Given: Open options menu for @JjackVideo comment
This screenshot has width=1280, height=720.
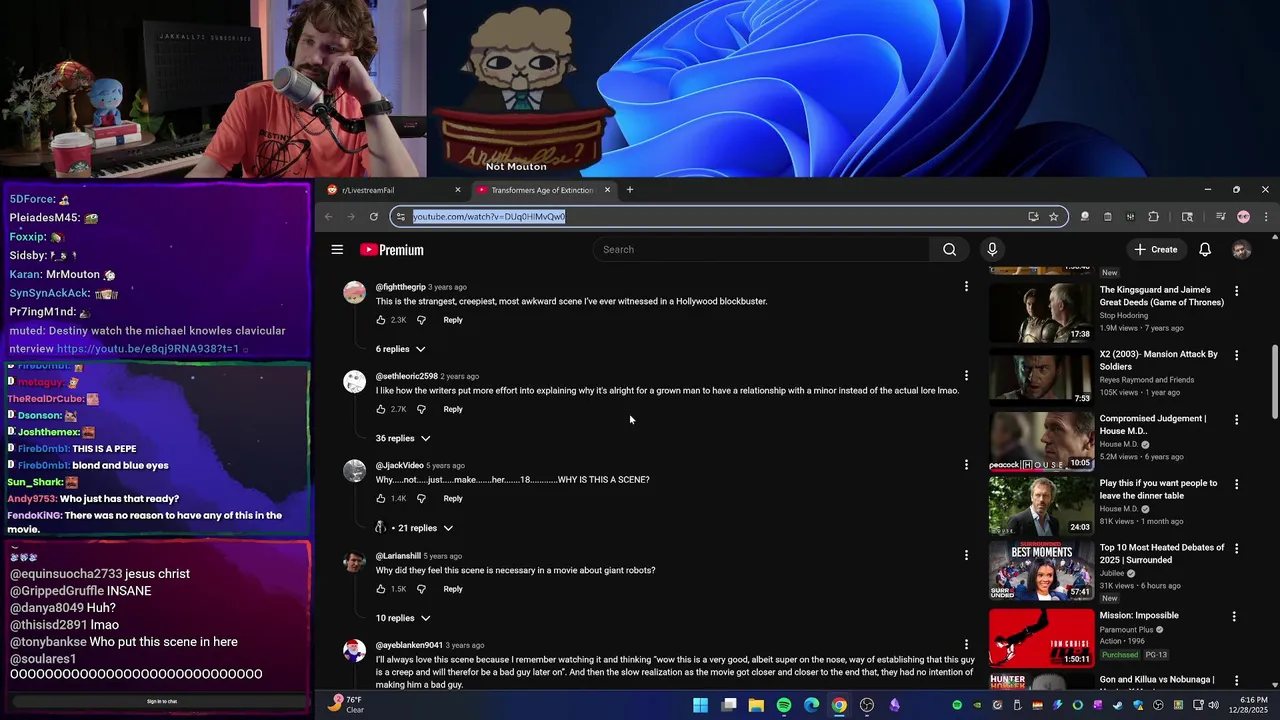Looking at the screenshot, I should pos(966,465).
